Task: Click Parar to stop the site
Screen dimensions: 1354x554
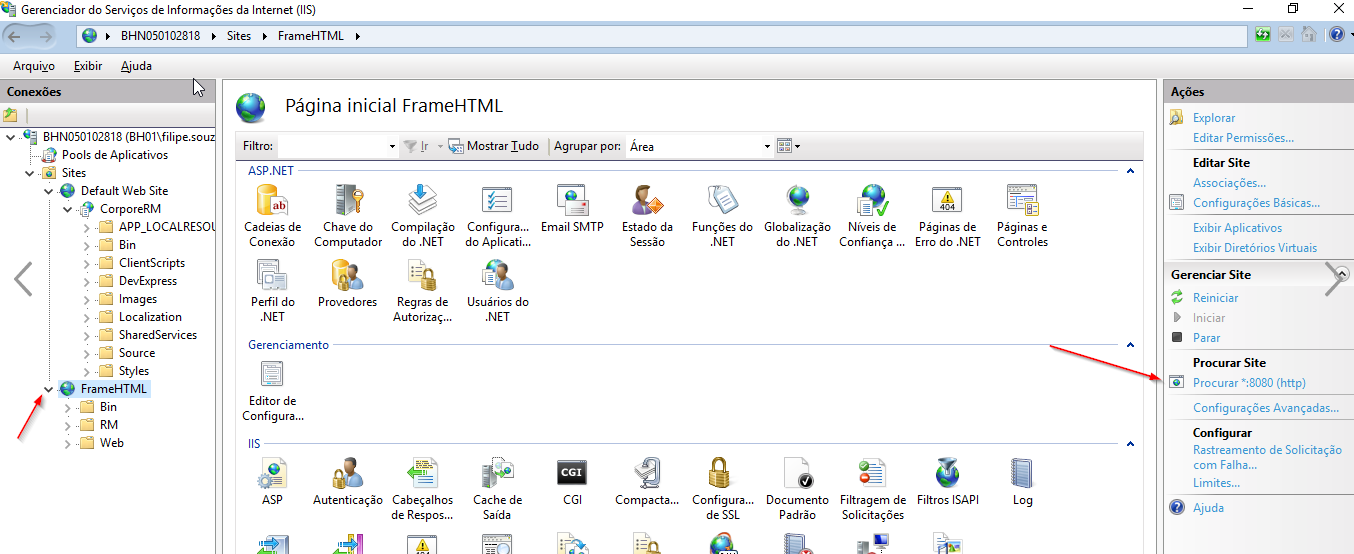Action: pyautogui.click(x=1206, y=338)
